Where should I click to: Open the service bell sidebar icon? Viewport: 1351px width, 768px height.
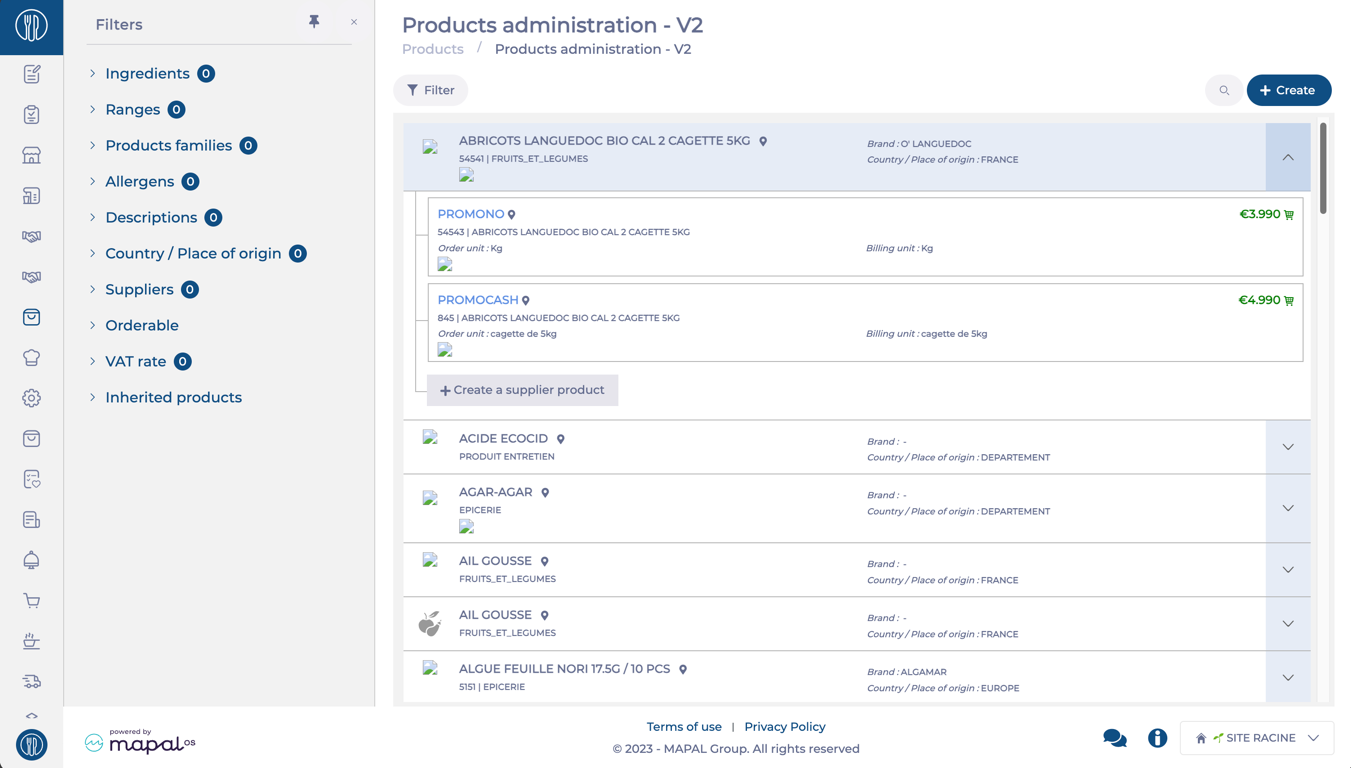pos(31,560)
